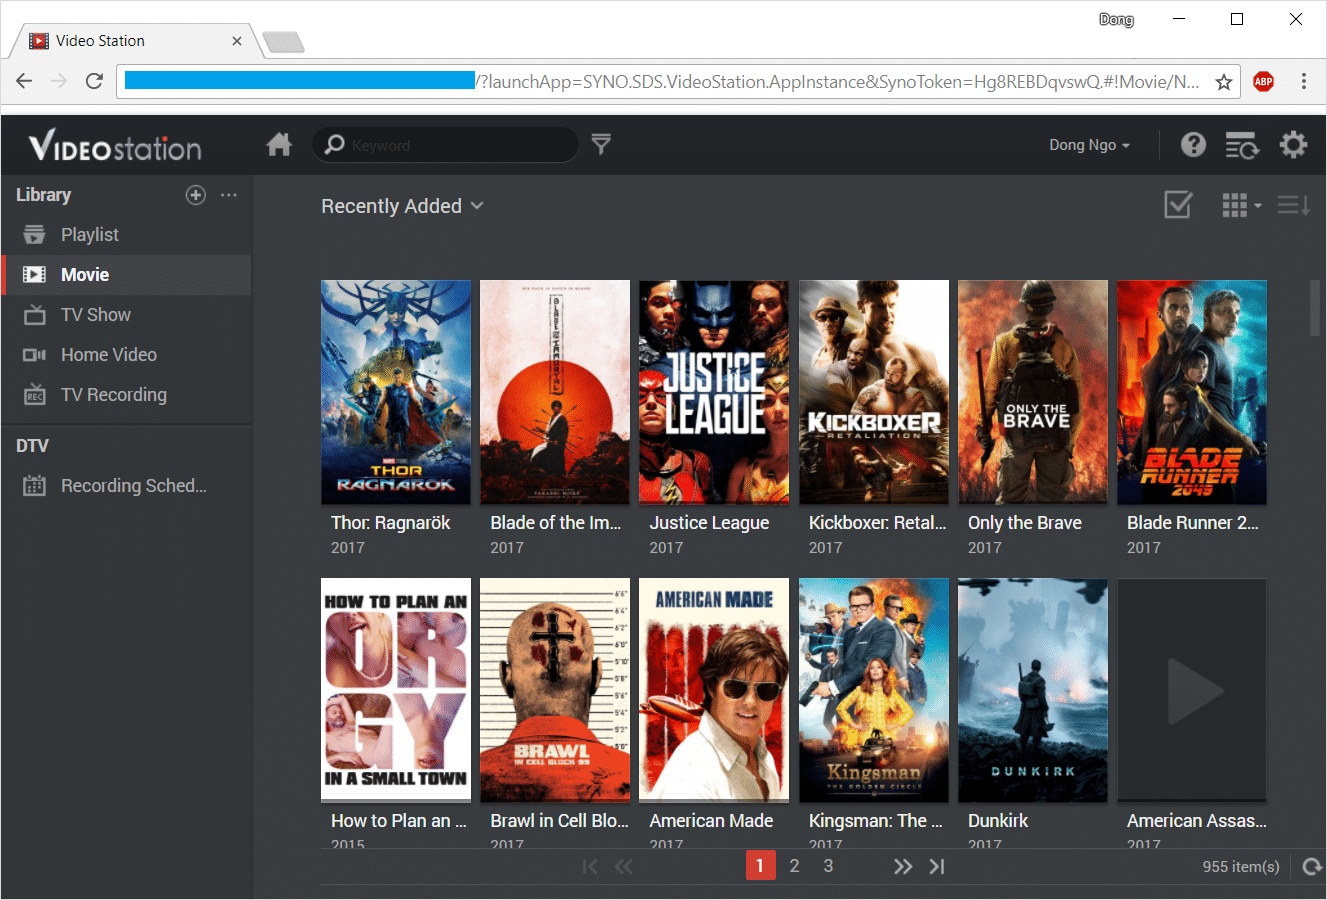Screen dimensions: 1327x900
Task: Go to page 3
Action: tap(828, 866)
